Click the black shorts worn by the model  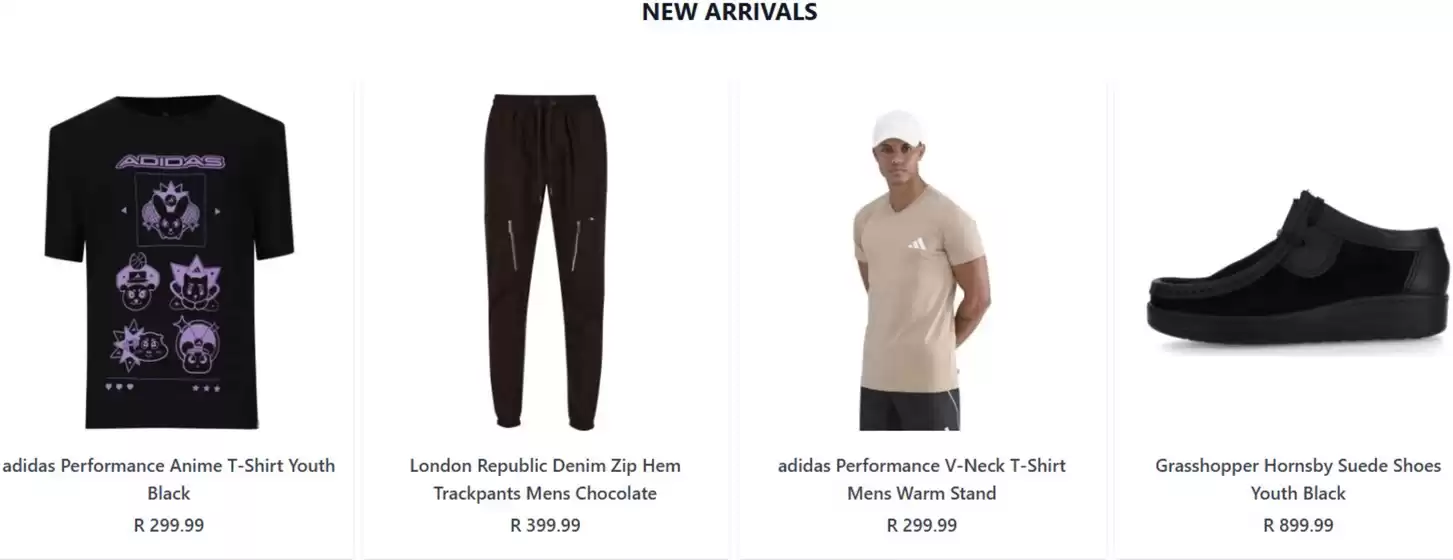(x=909, y=410)
